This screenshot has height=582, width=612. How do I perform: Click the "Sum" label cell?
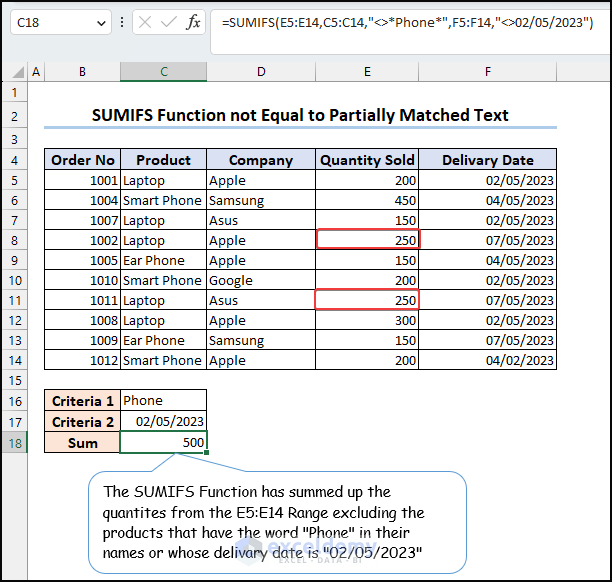[82, 443]
